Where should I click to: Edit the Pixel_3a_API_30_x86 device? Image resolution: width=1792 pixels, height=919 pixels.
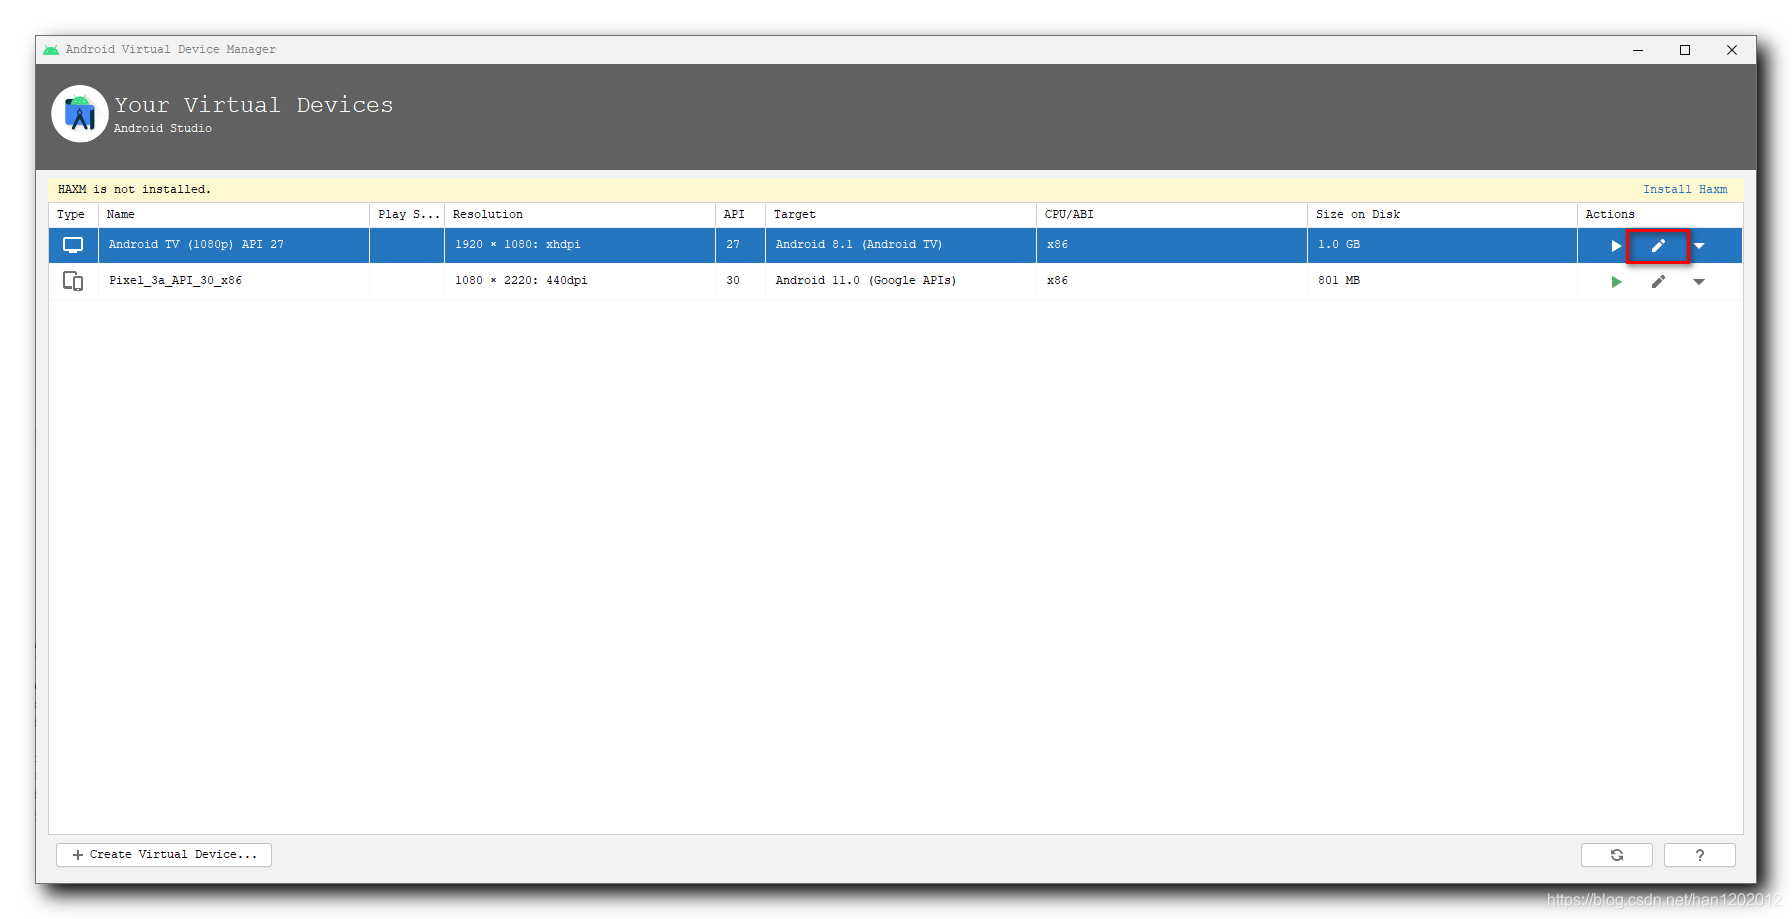[1658, 282]
